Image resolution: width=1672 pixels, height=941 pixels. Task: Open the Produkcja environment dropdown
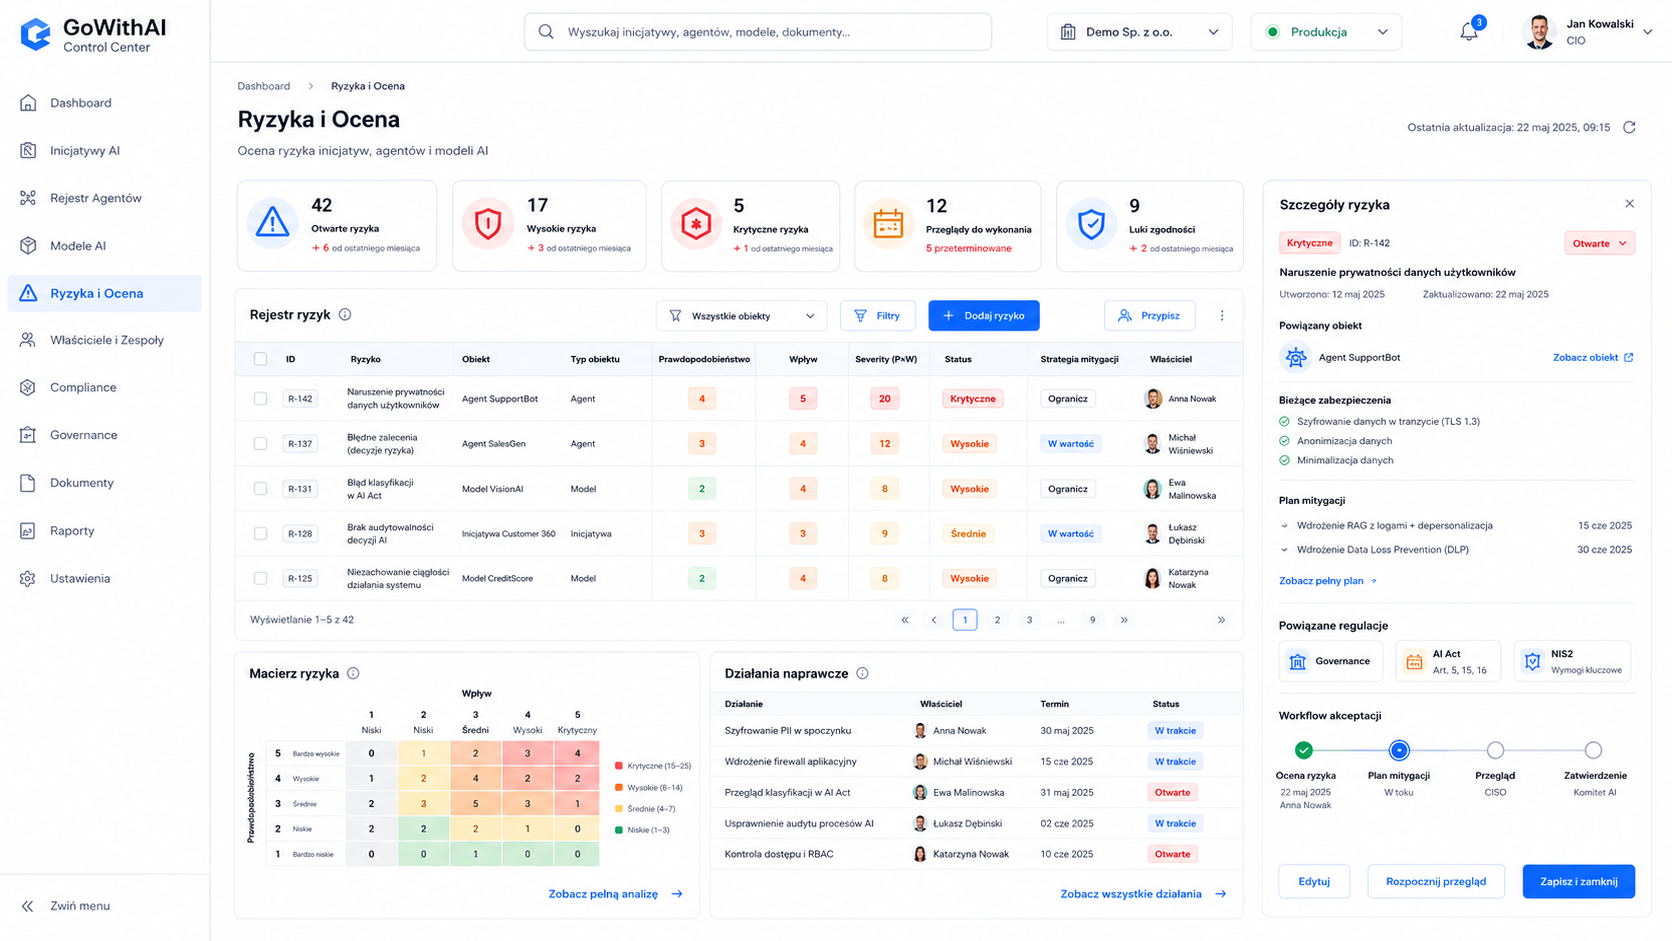(1326, 32)
